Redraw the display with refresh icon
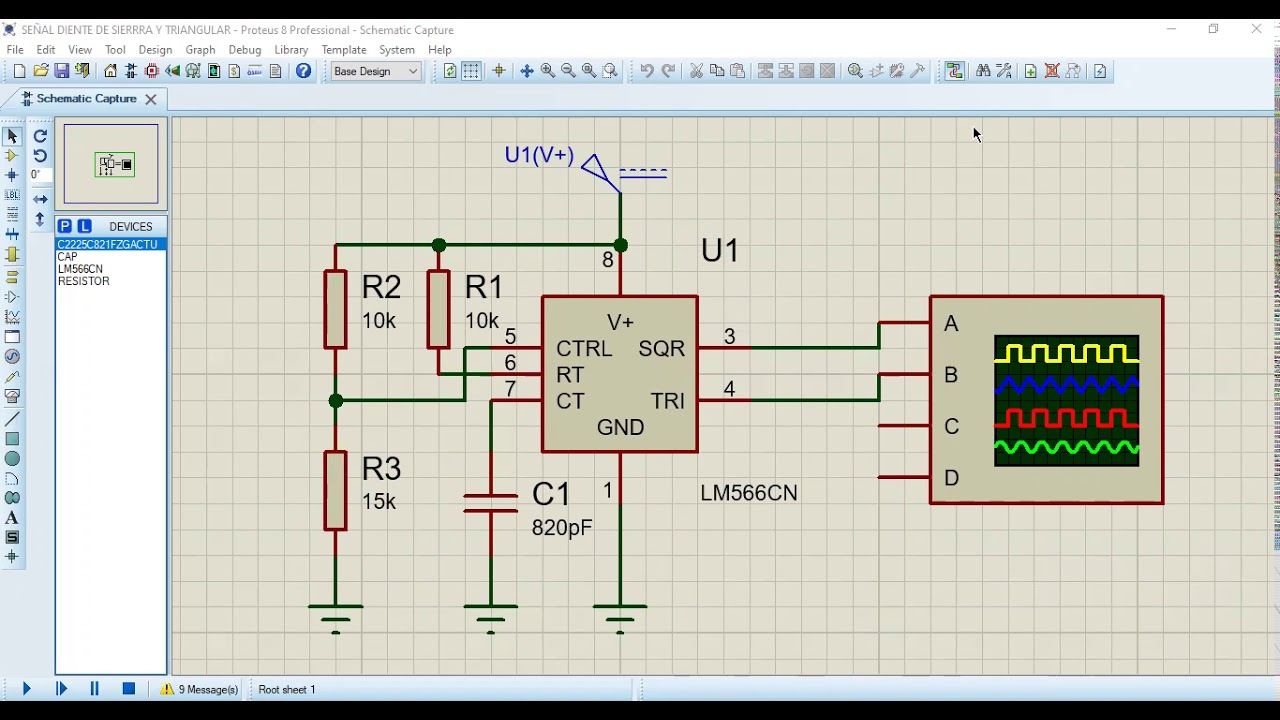 coord(450,71)
